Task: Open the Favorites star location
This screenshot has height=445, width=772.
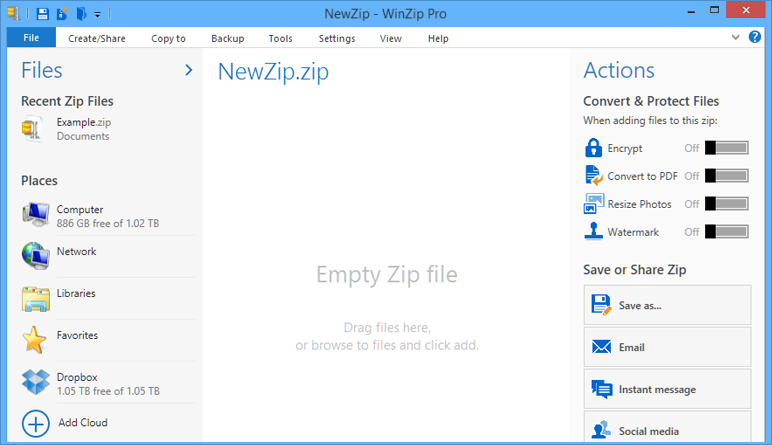Action: tap(36, 340)
